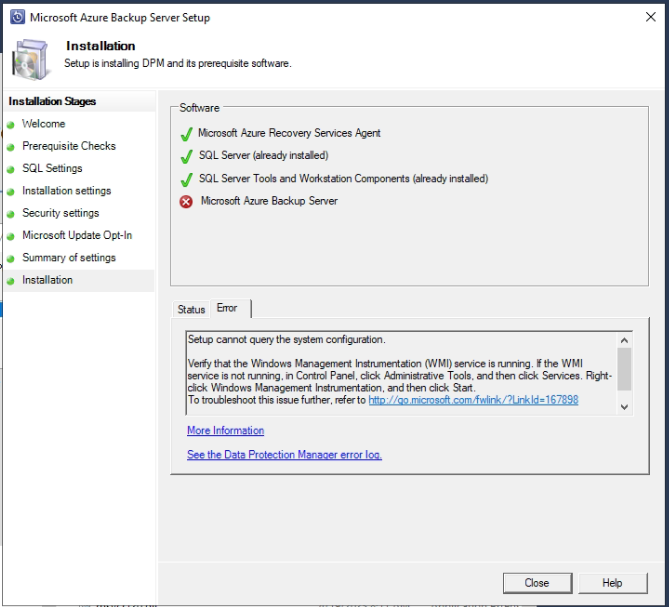Click green dot next to Security settings
Screen dimensions: 669x607
coord(11,214)
